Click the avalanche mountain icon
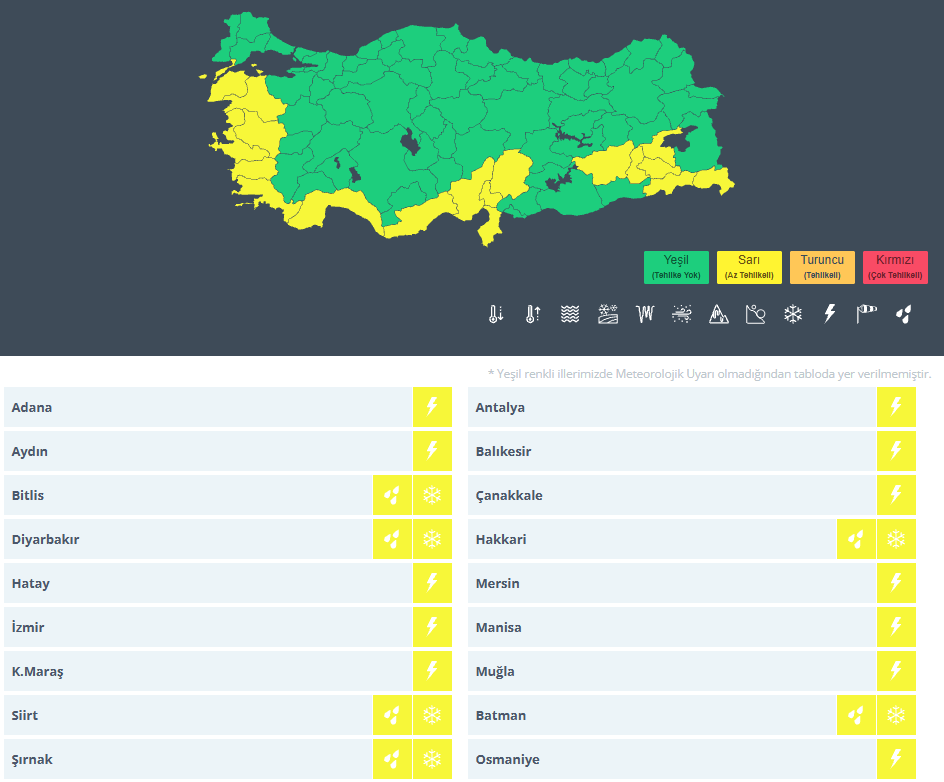 click(x=719, y=314)
